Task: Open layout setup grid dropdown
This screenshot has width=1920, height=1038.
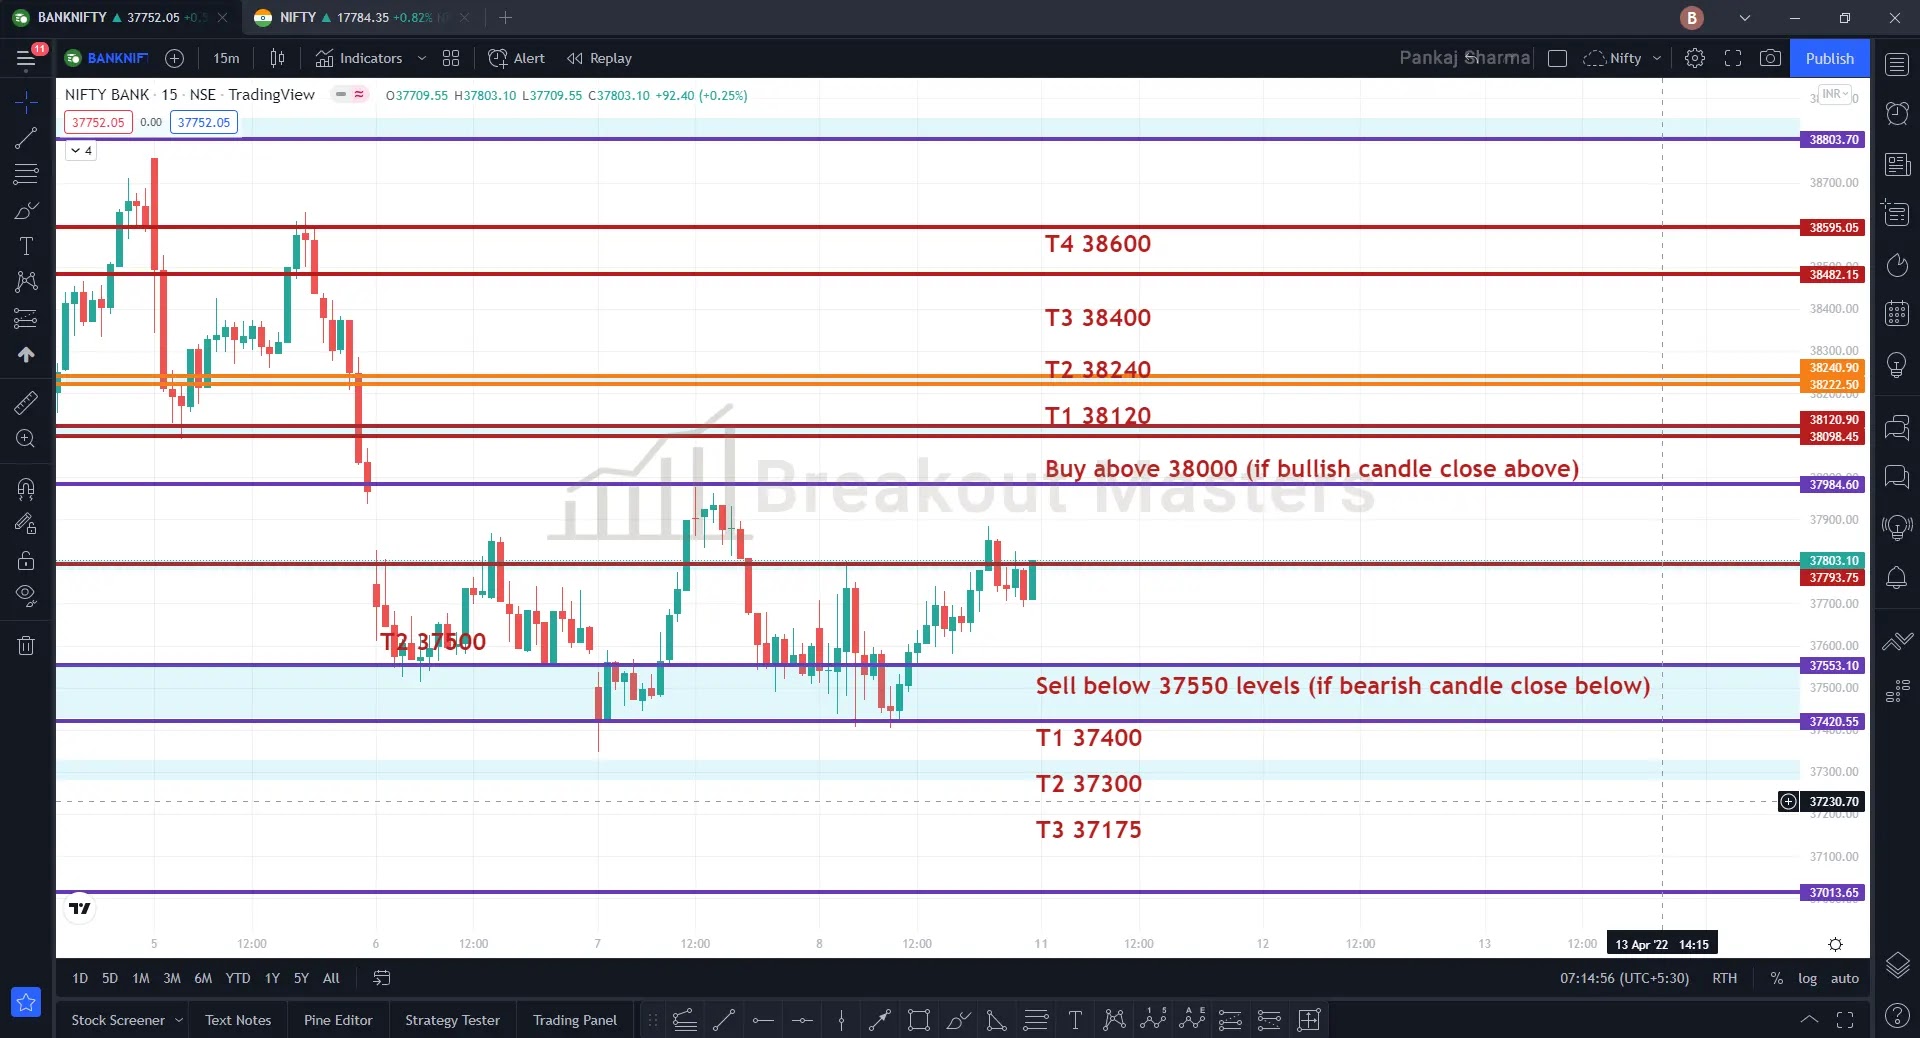Action: pyautogui.click(x=451, y=58)
